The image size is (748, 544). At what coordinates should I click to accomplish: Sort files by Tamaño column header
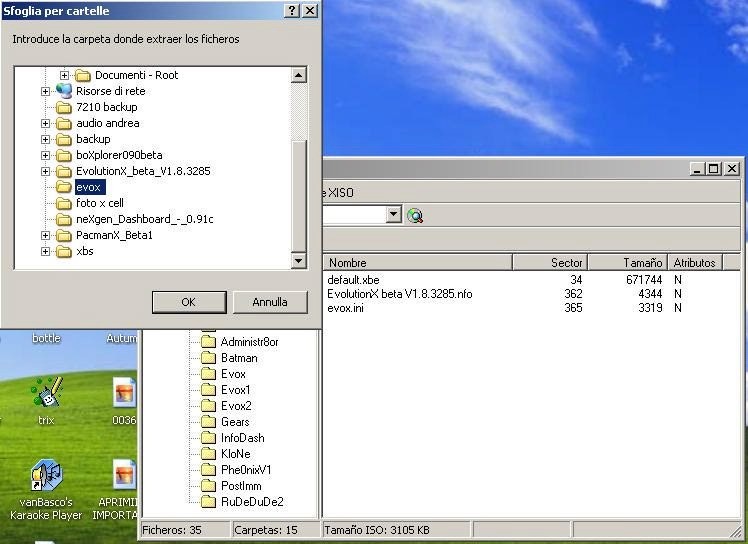pos(627,263)
